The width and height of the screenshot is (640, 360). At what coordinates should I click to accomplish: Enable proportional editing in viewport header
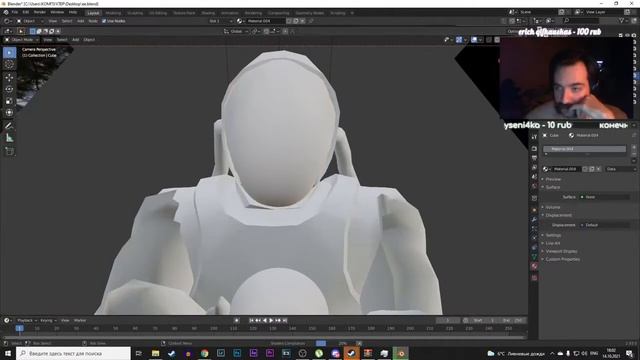pos(285,31)
